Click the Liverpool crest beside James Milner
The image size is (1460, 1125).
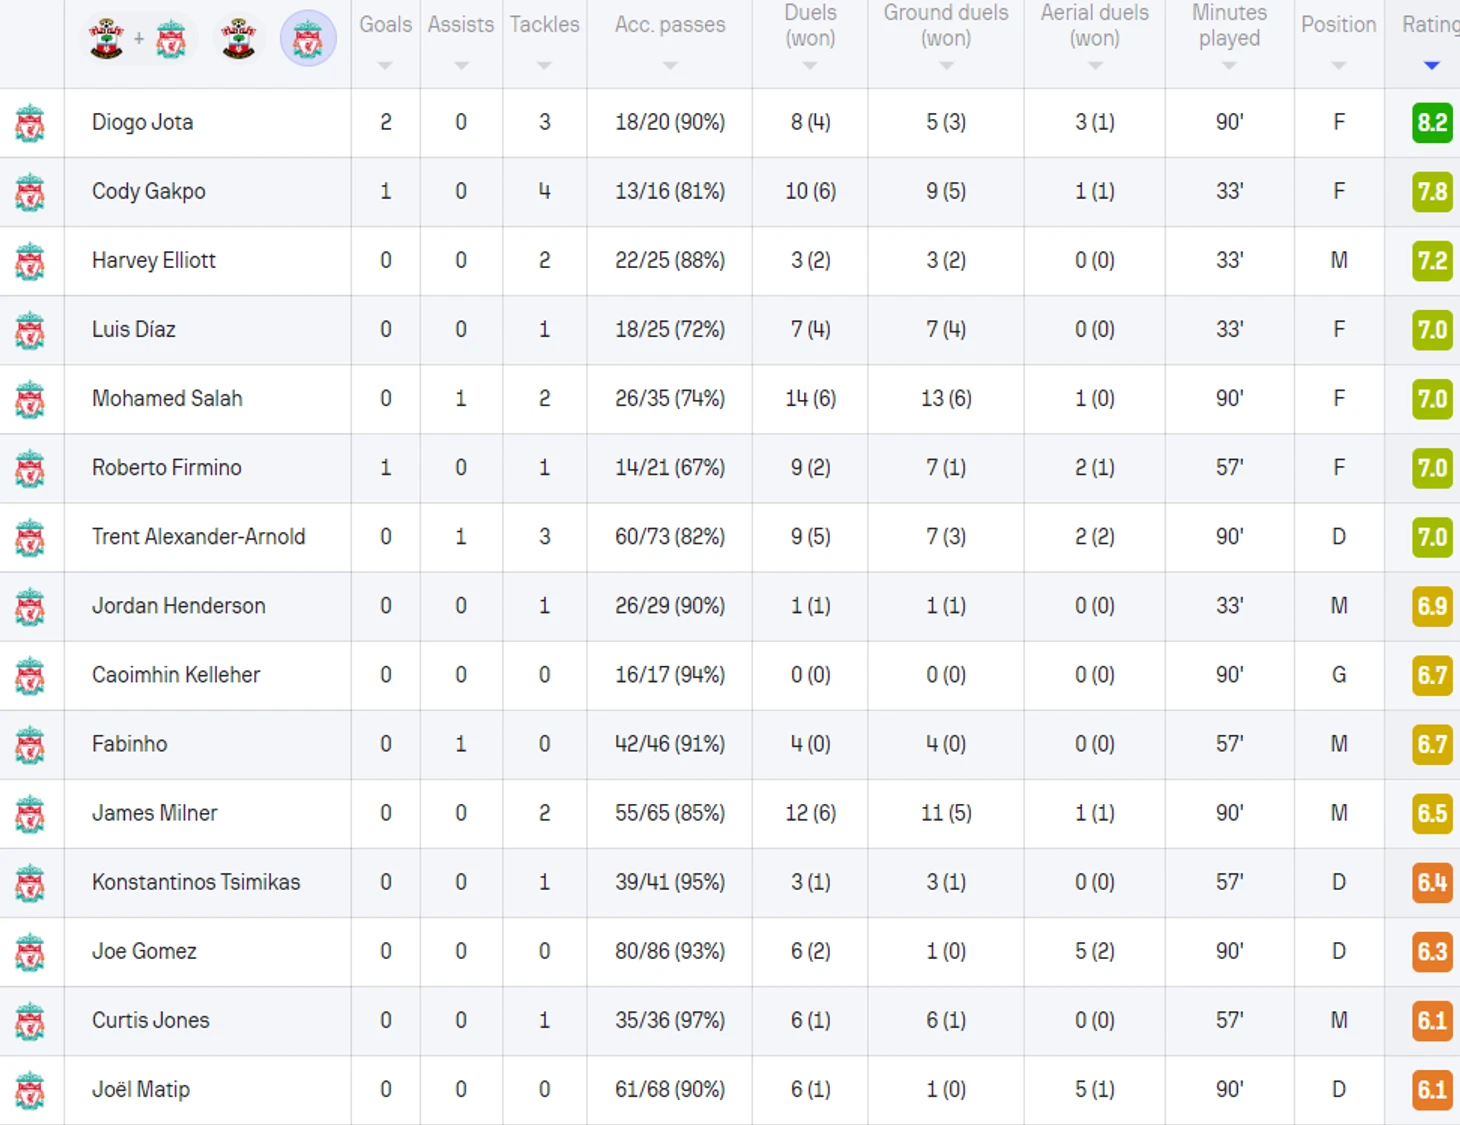[30, 814]
